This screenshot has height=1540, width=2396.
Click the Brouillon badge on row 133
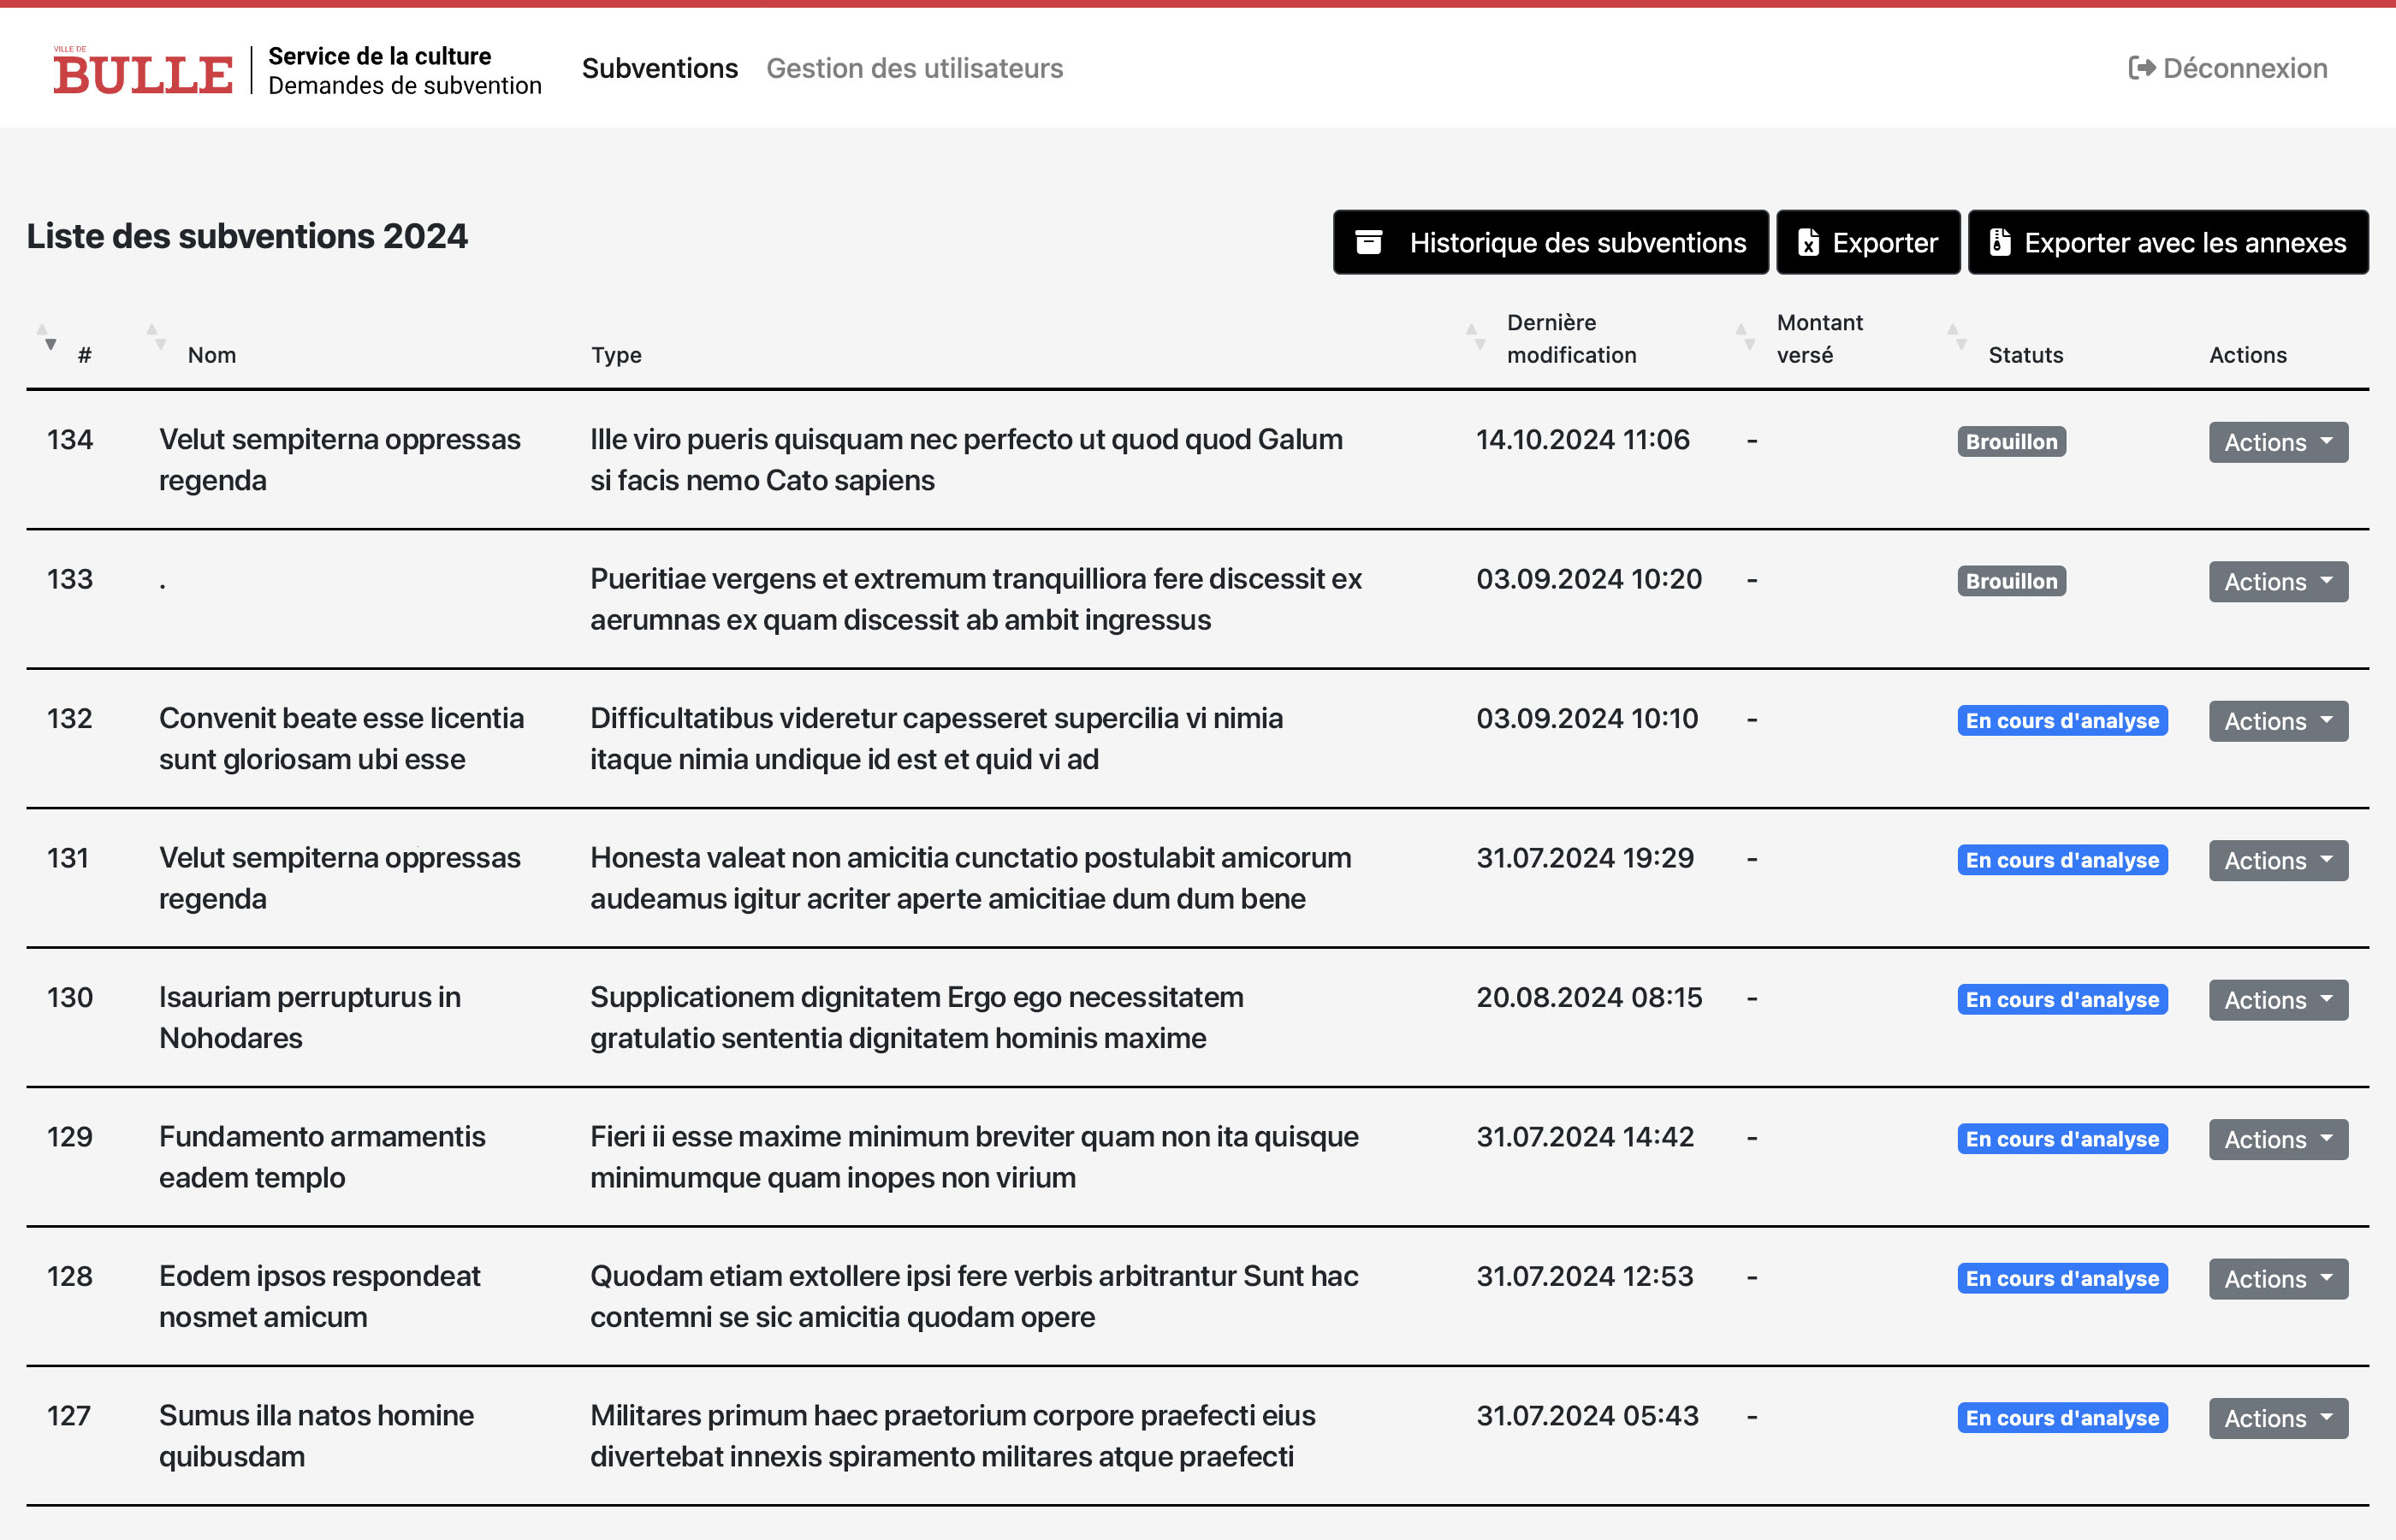coord(2011,581)
